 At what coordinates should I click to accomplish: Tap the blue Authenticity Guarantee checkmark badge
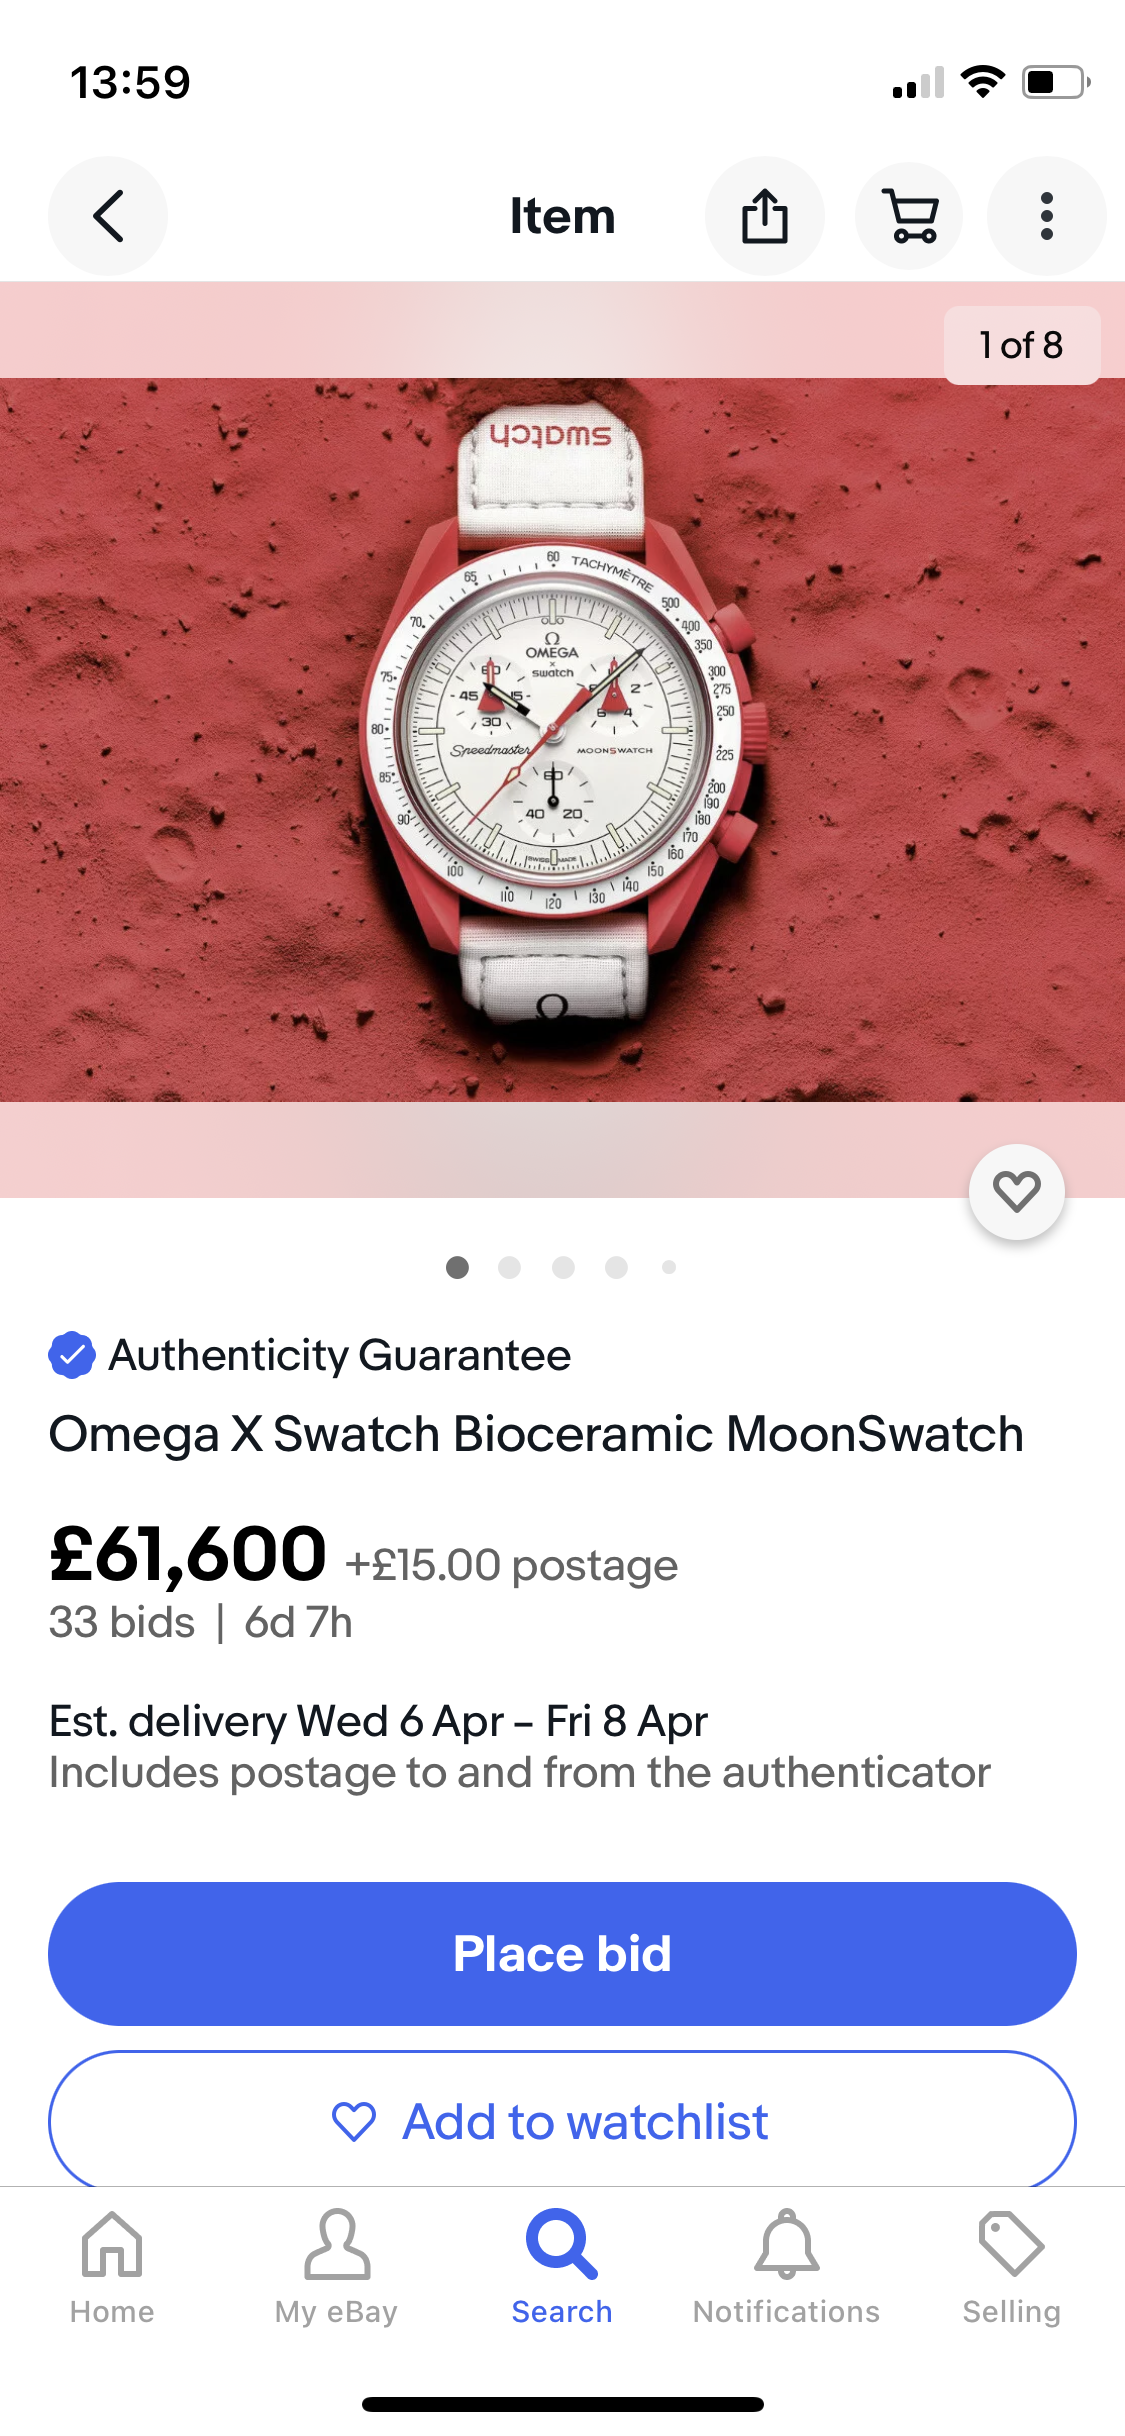tap(72, 1355)
